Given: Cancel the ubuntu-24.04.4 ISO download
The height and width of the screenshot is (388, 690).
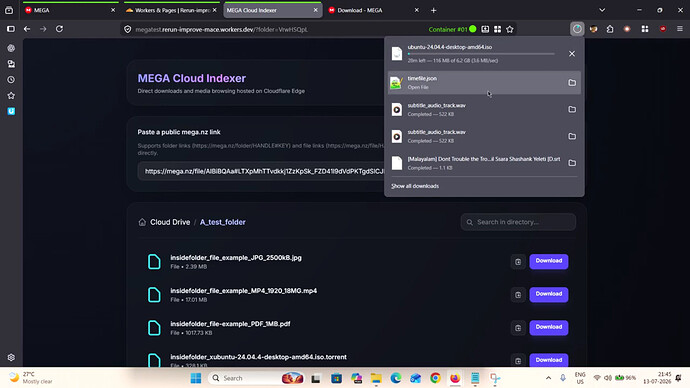Looking at the screenshot, I should point(572,54).
